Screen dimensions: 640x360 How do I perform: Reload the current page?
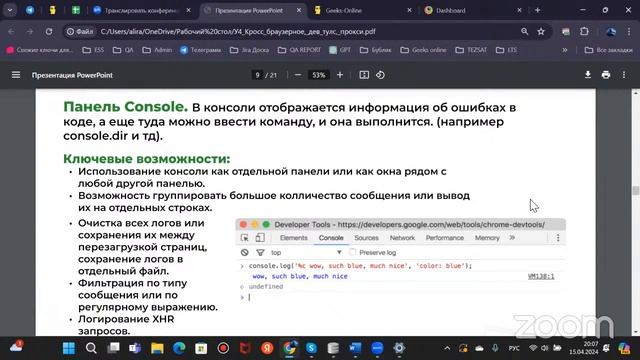pos(49,31)
